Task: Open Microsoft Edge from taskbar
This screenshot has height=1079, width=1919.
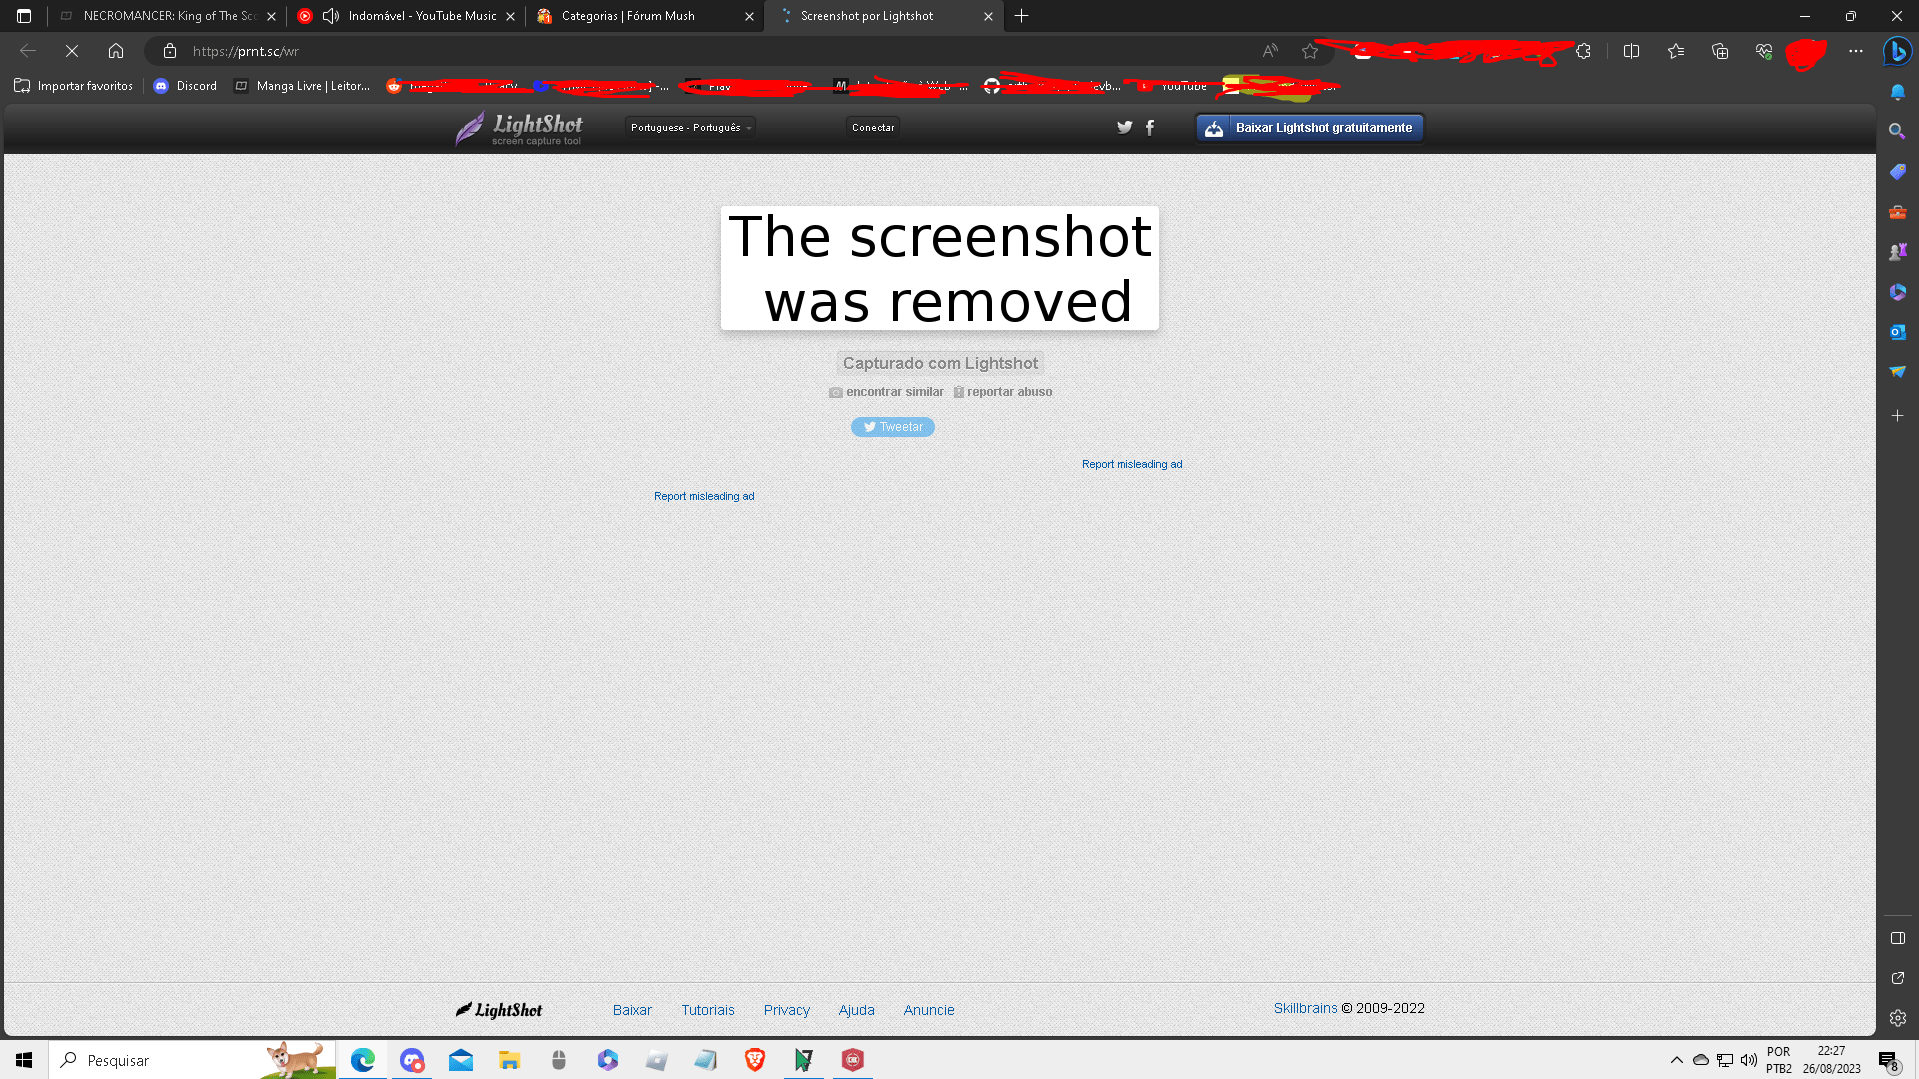Action: click(x=362, y=1060)
